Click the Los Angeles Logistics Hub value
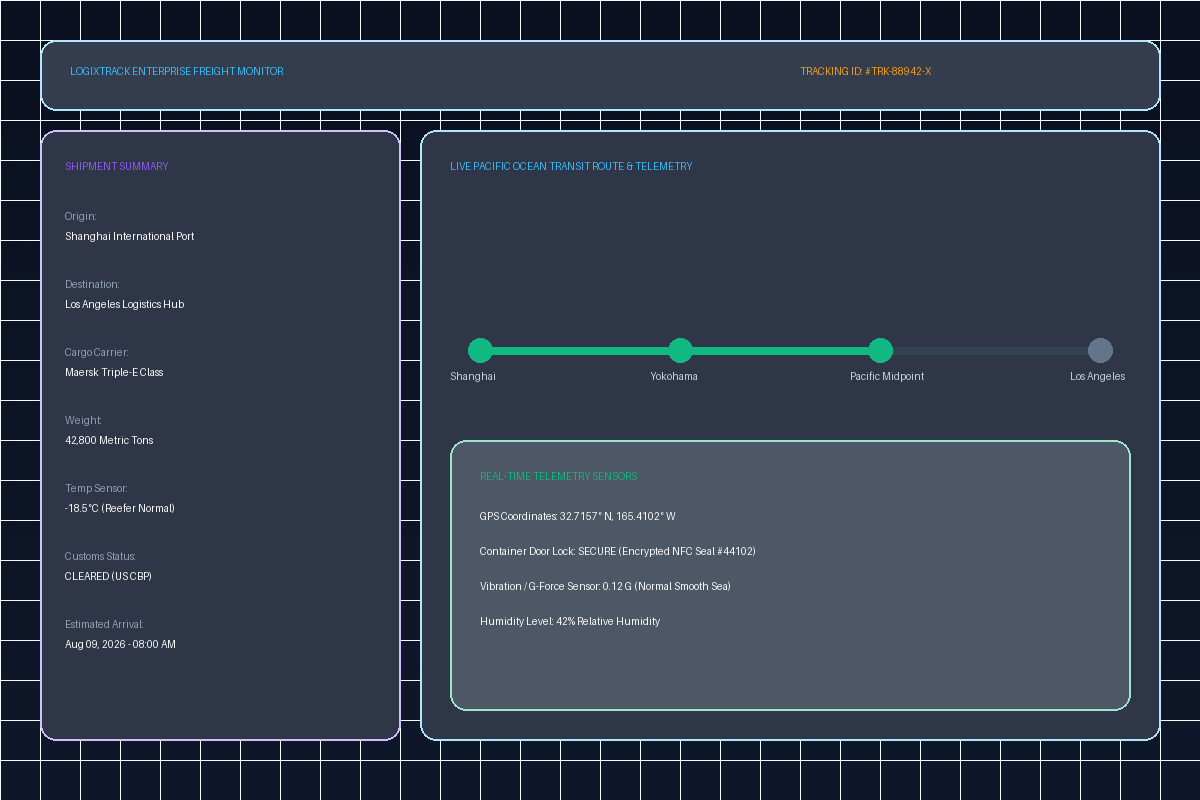Viewport: 1200px width, 800px height. 125,304
